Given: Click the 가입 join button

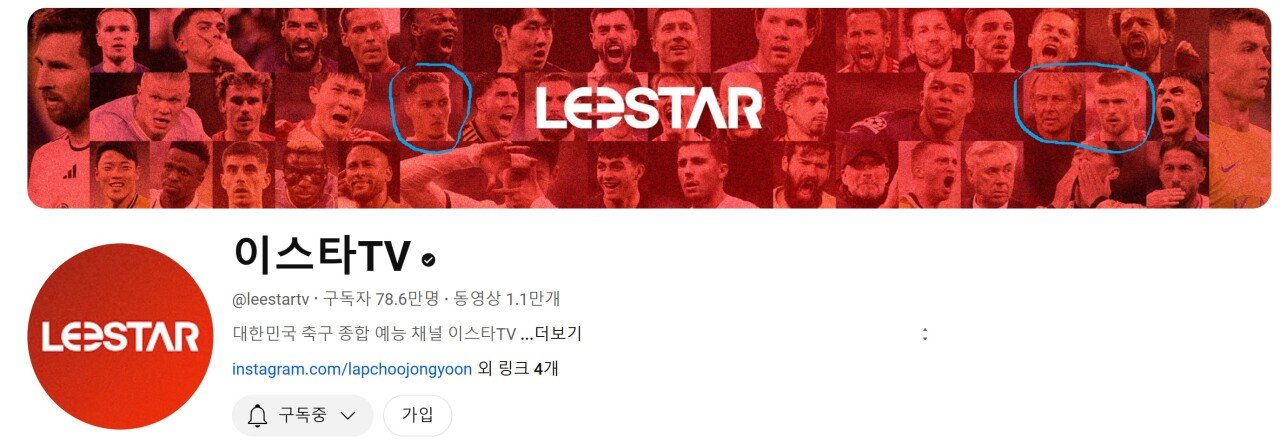Looking at the screenshot, I should 417,415.
